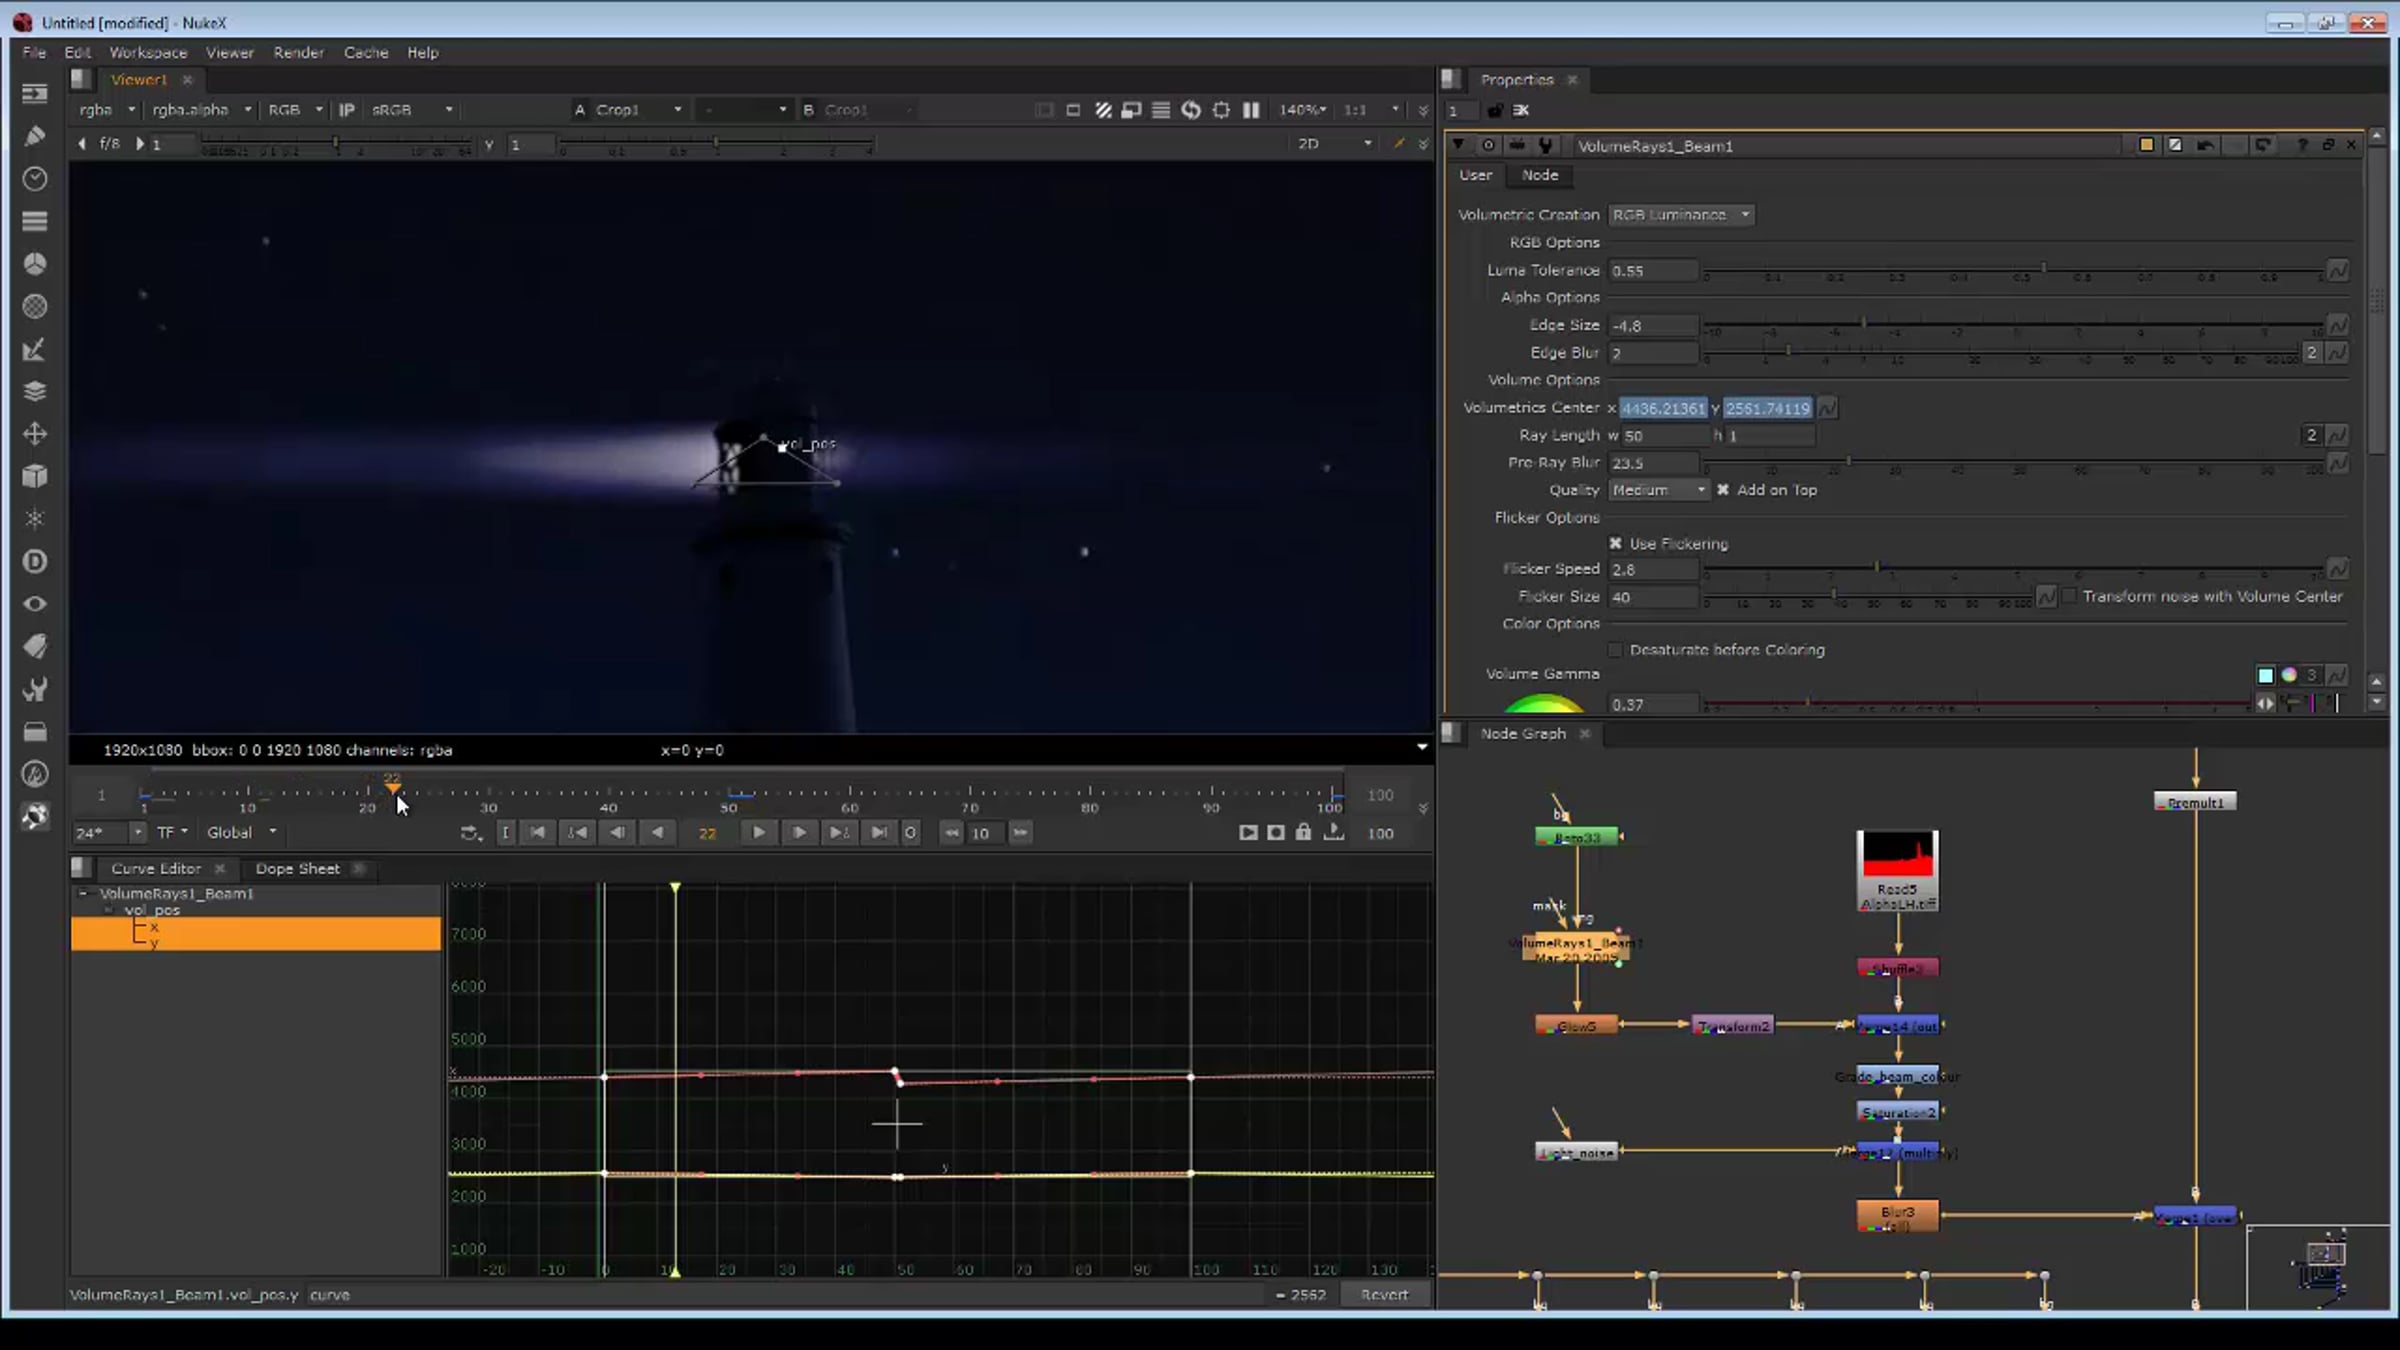Open the Render menu

[x=298, y=53]
